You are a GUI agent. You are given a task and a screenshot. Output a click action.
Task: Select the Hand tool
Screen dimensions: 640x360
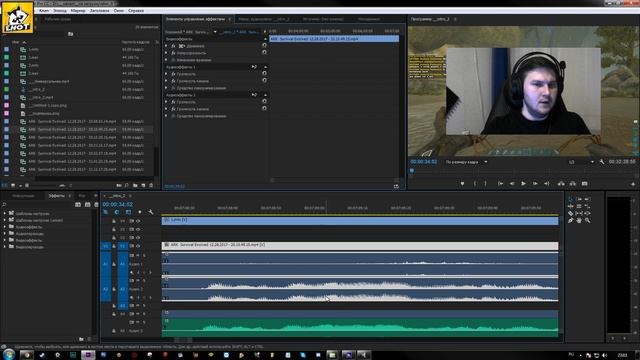pyautogui.click(x=579, y=220)
